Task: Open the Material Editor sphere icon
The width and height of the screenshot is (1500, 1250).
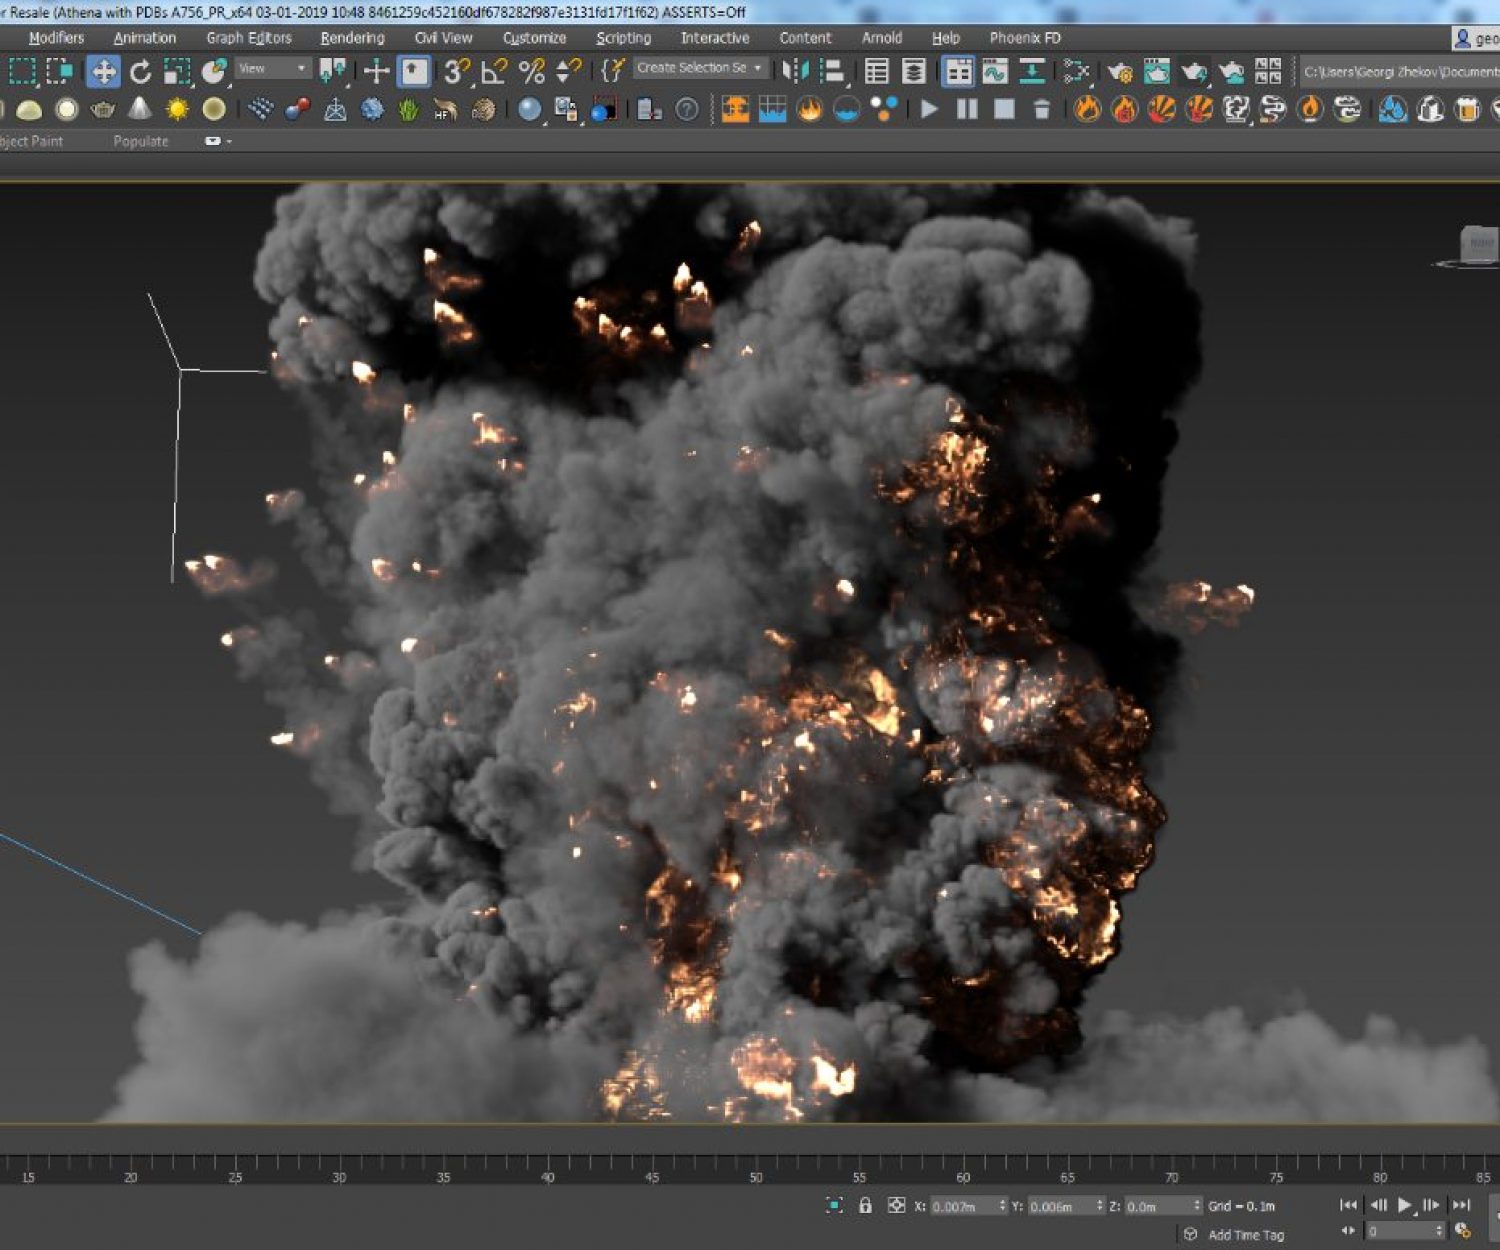Action: (529, 109)
